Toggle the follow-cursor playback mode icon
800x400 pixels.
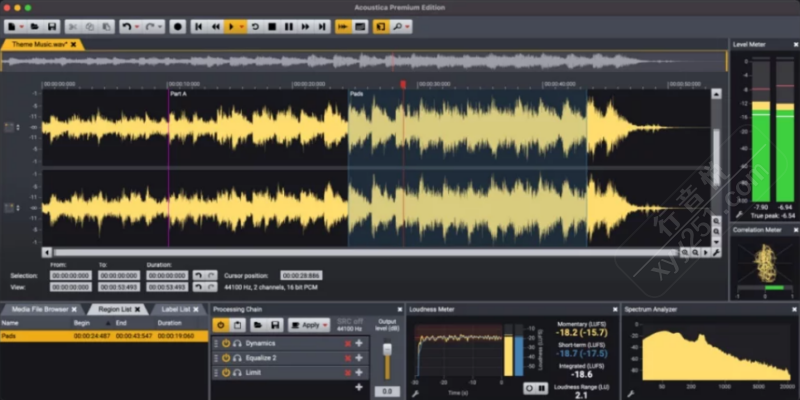tap(343, 27)
